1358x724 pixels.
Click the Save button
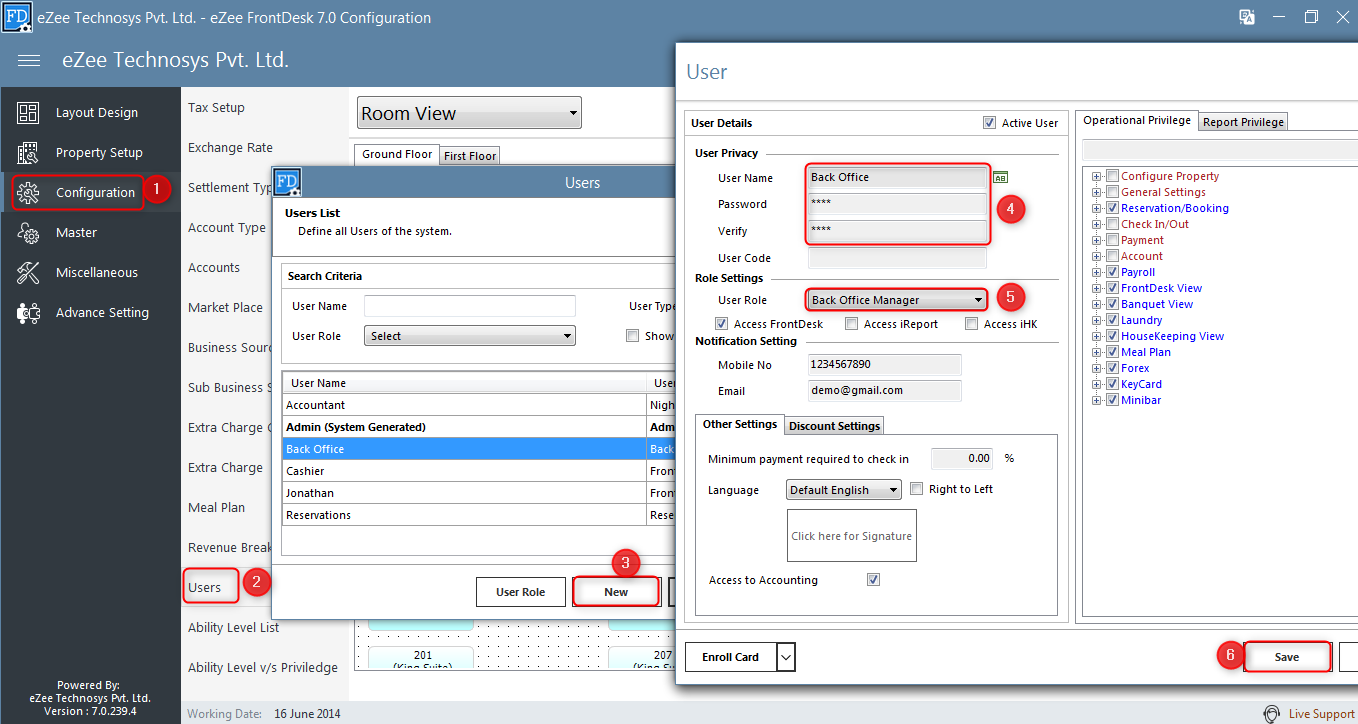click(1287, 657)
